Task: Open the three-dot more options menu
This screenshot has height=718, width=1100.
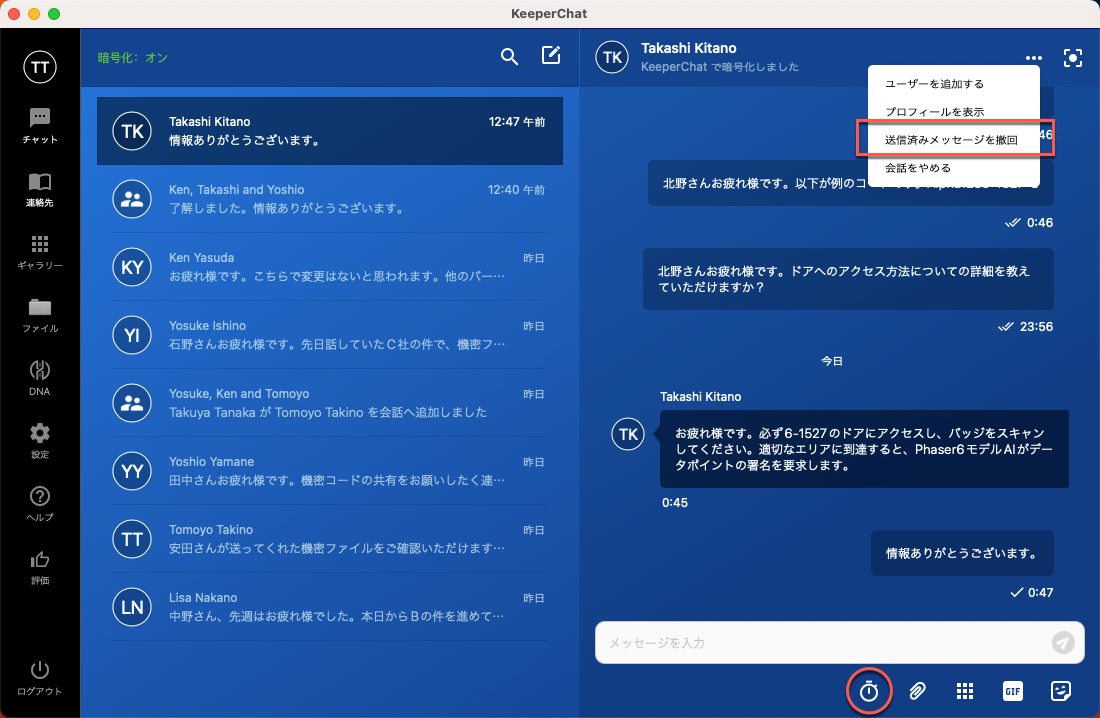Action: pos(1033,58)
